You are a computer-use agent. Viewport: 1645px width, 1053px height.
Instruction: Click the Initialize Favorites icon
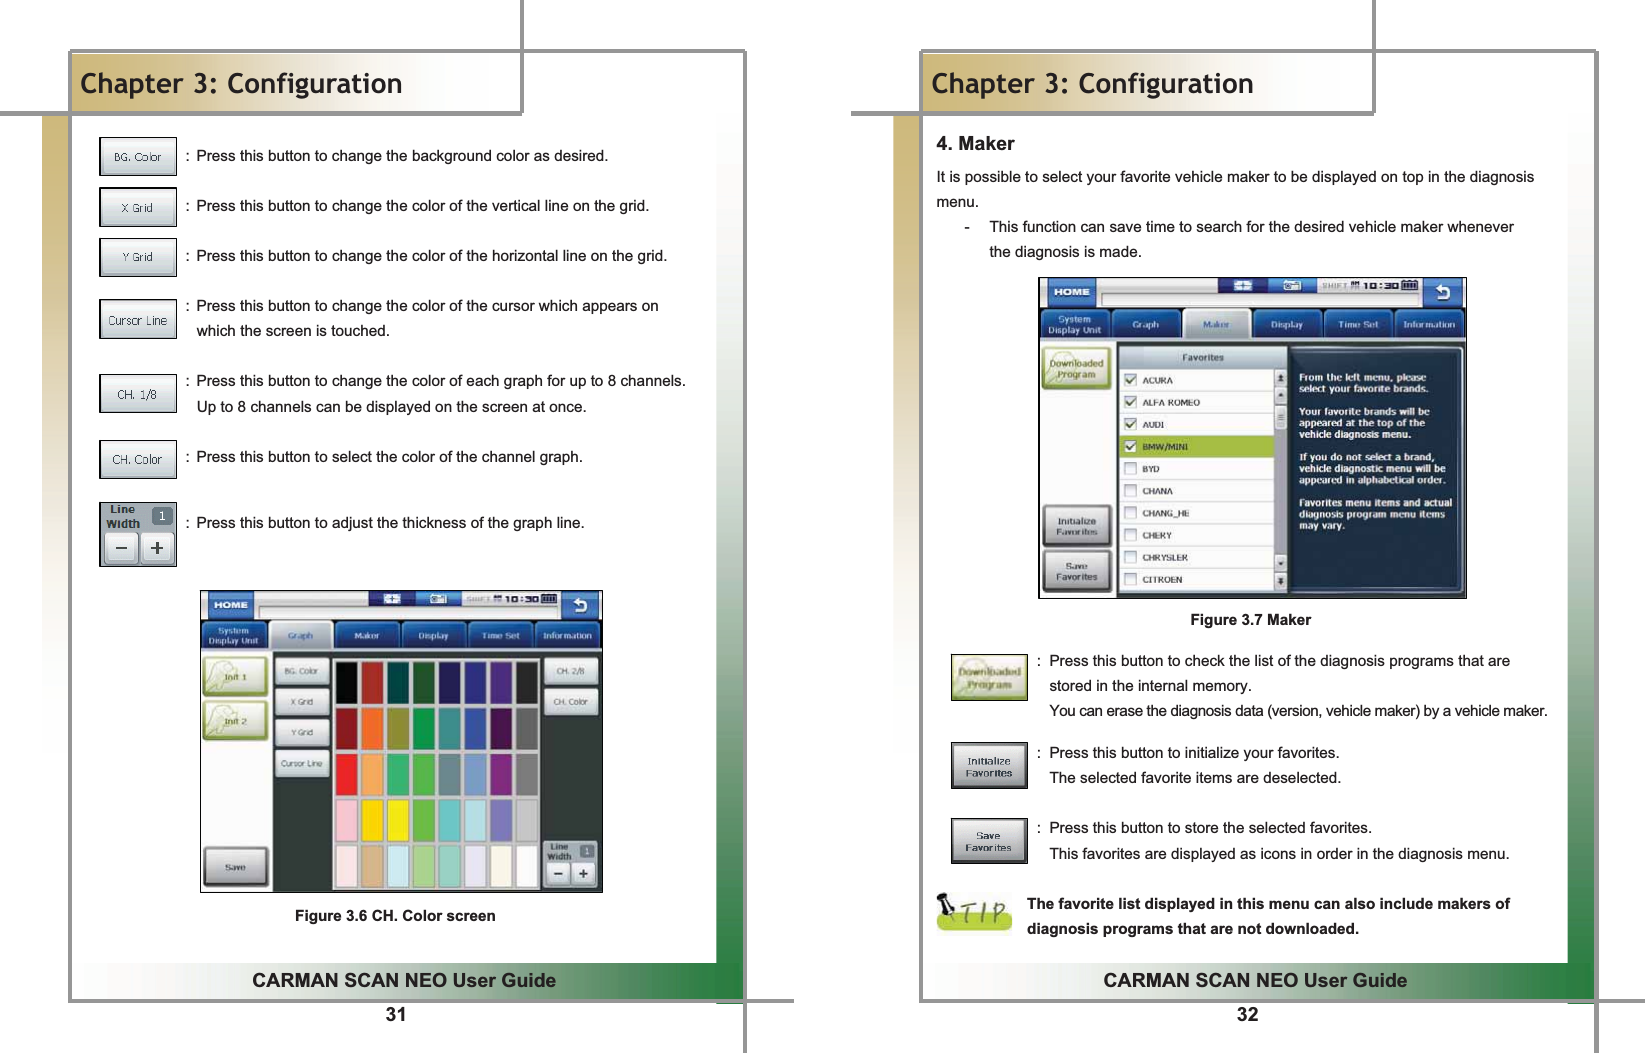tap(1077, 525)
